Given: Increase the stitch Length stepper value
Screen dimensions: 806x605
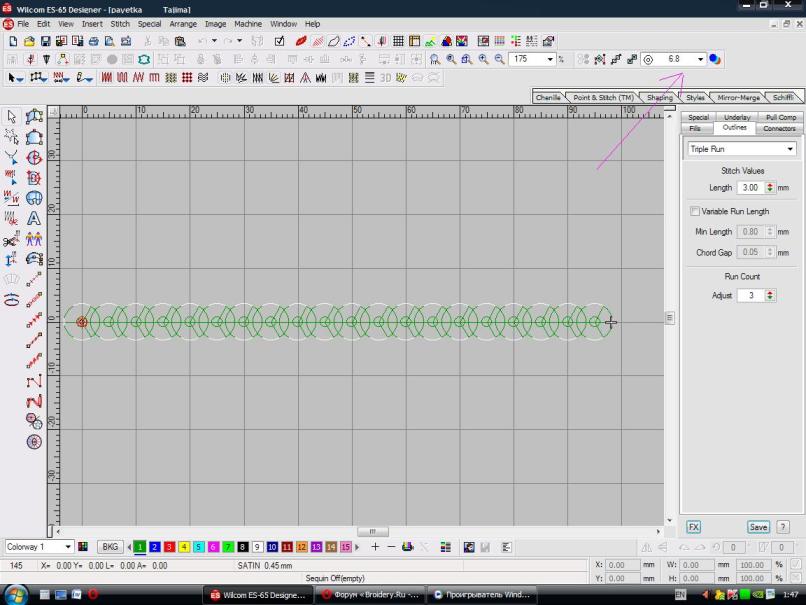Looking at the screenshot, I should pos(770,184).
